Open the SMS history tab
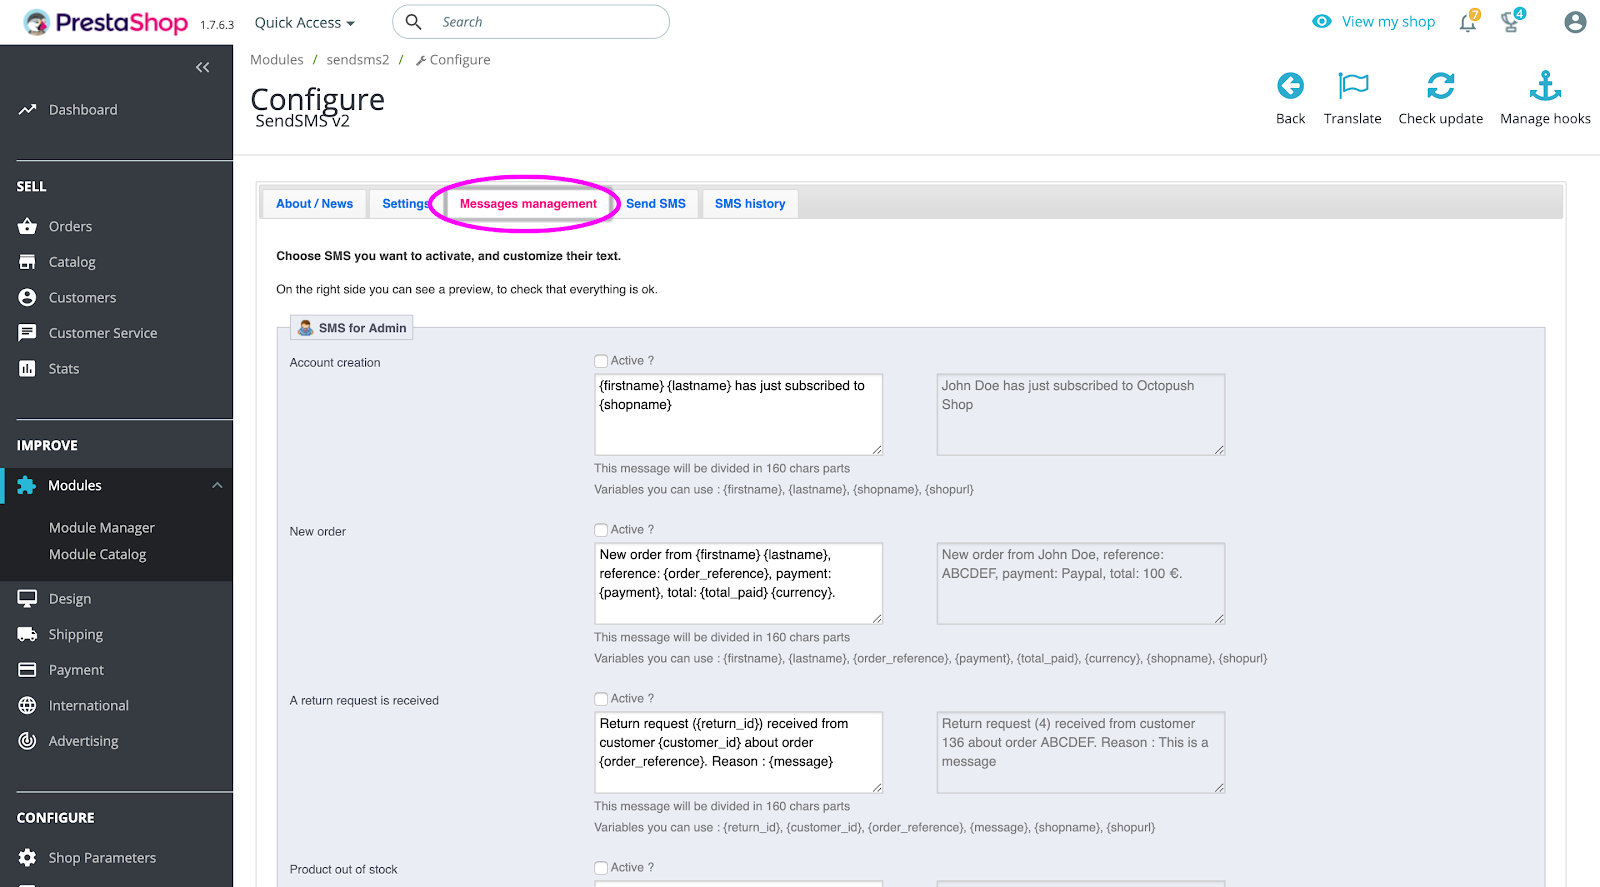The width and height of the screenshot is (1600, 887). point(750,204)
